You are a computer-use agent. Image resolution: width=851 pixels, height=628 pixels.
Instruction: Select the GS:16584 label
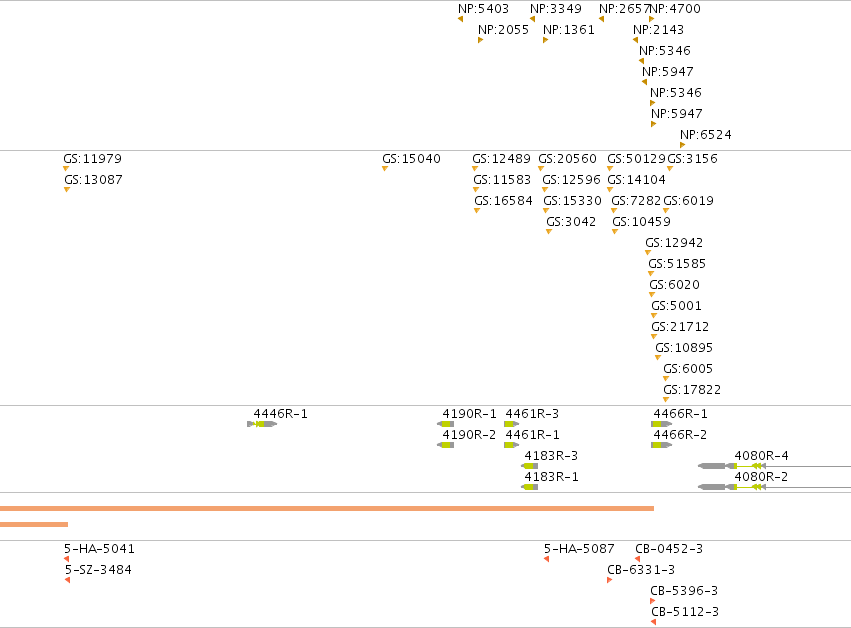coord(503,201)
